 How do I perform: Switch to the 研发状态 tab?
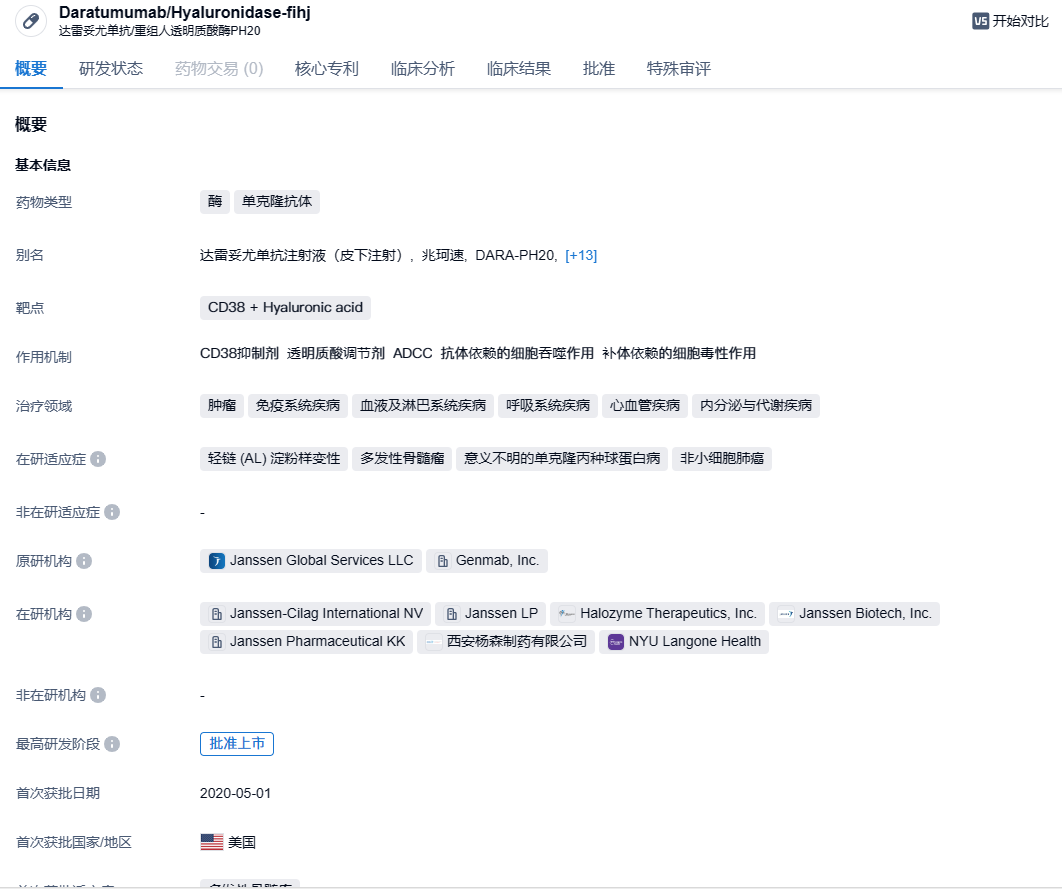pyautogui.click(x=111, y=69)
